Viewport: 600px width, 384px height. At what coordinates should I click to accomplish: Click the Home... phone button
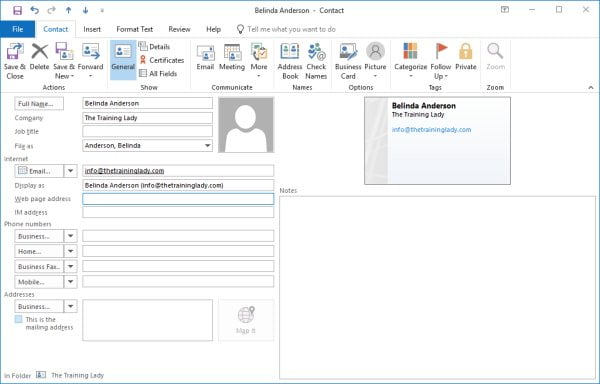coord(39,251)
